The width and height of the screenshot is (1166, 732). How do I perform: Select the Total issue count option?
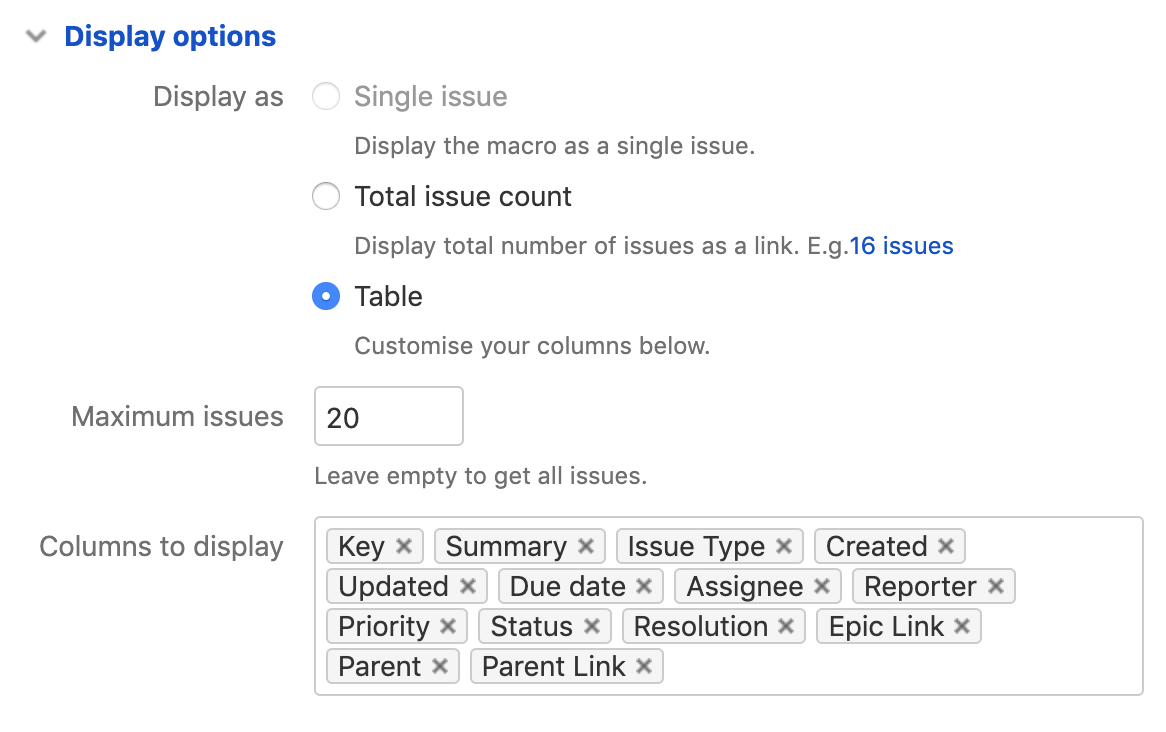[326, 196]
